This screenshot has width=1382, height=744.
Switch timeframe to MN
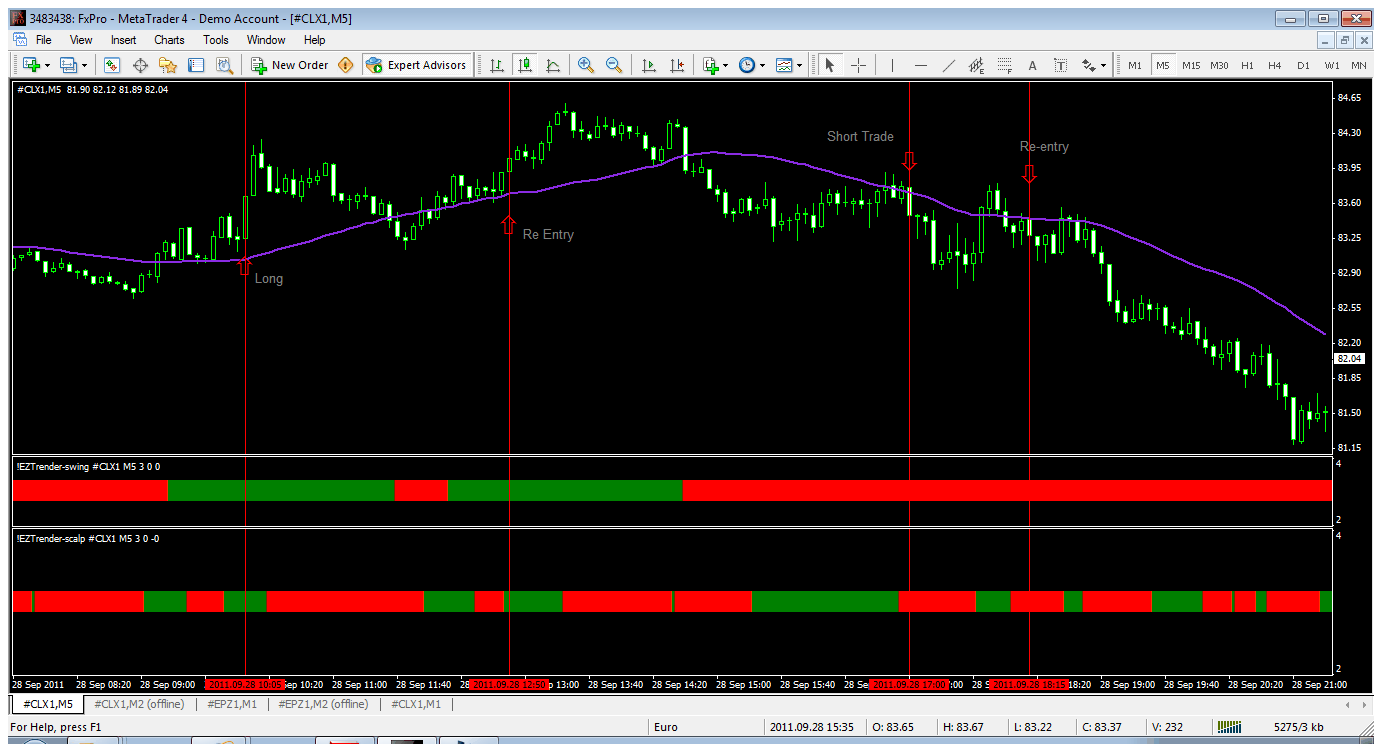pos(1359,65)
